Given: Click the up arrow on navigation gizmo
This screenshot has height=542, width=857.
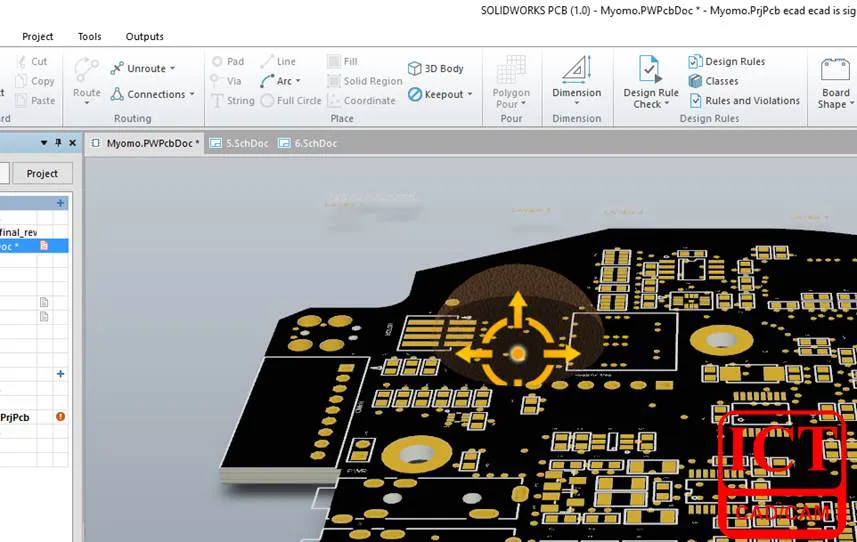Looking at the screenshot, I should tap(517, 308).
